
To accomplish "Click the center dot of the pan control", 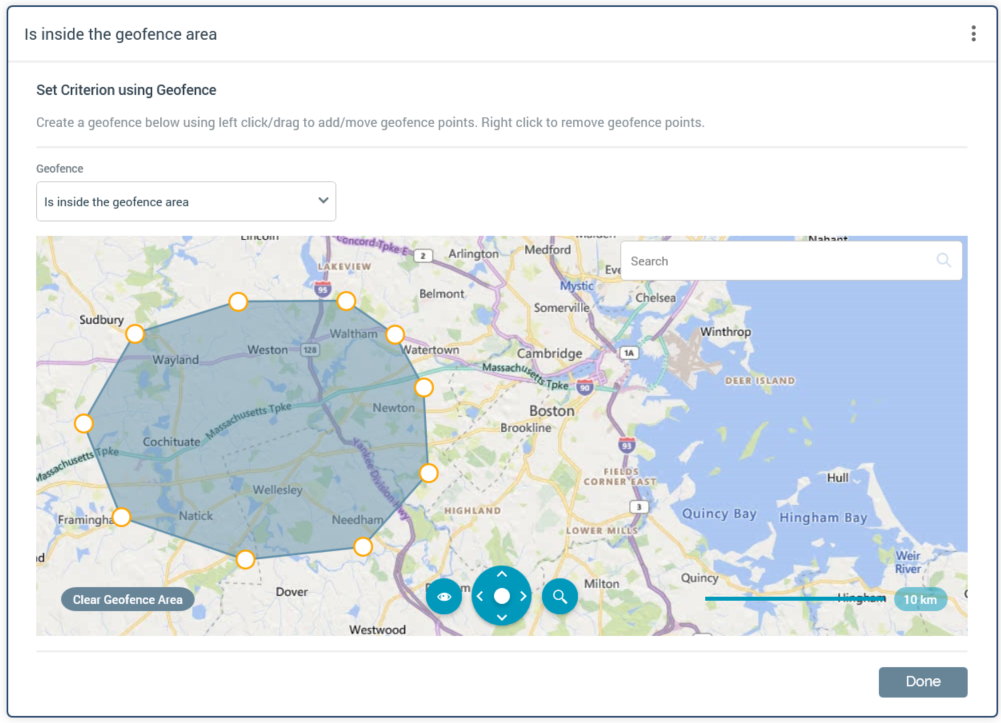I will click(x=502, y=596).
